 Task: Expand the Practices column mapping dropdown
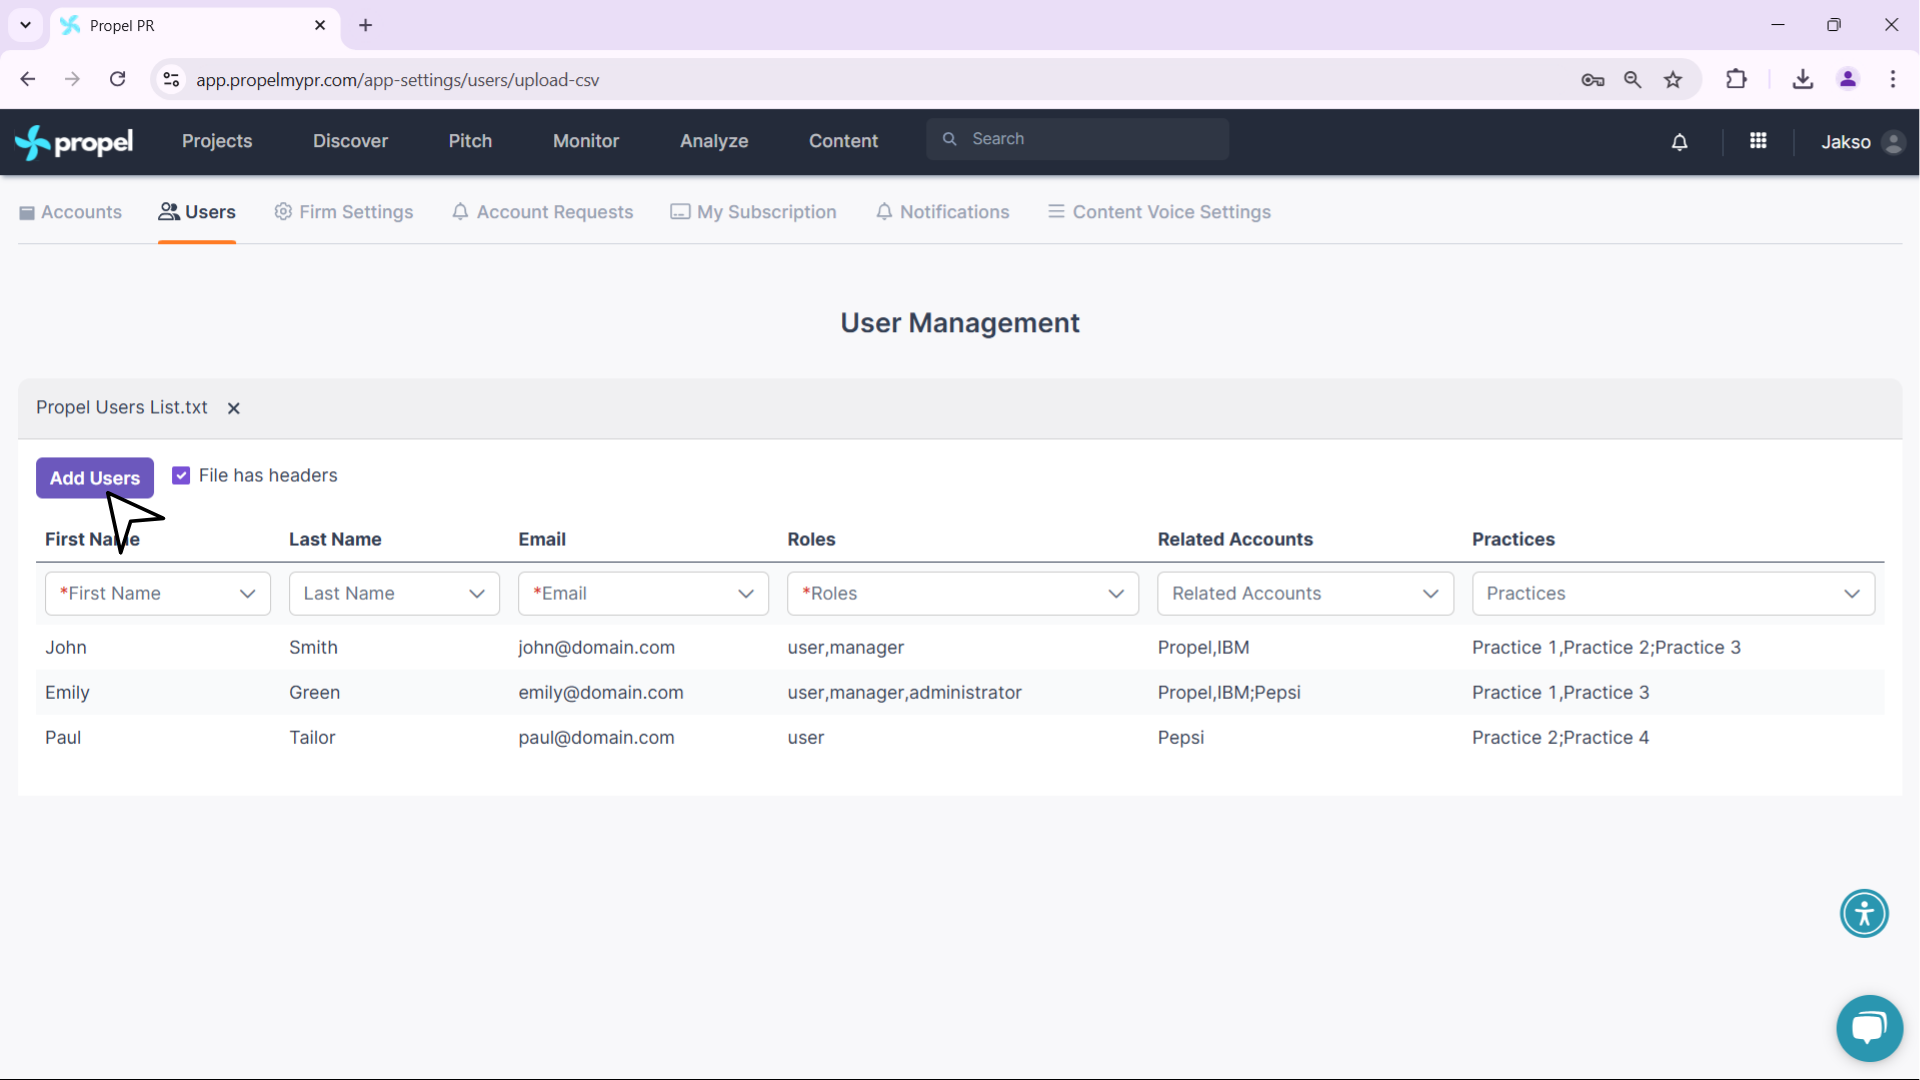(1673, 594)
